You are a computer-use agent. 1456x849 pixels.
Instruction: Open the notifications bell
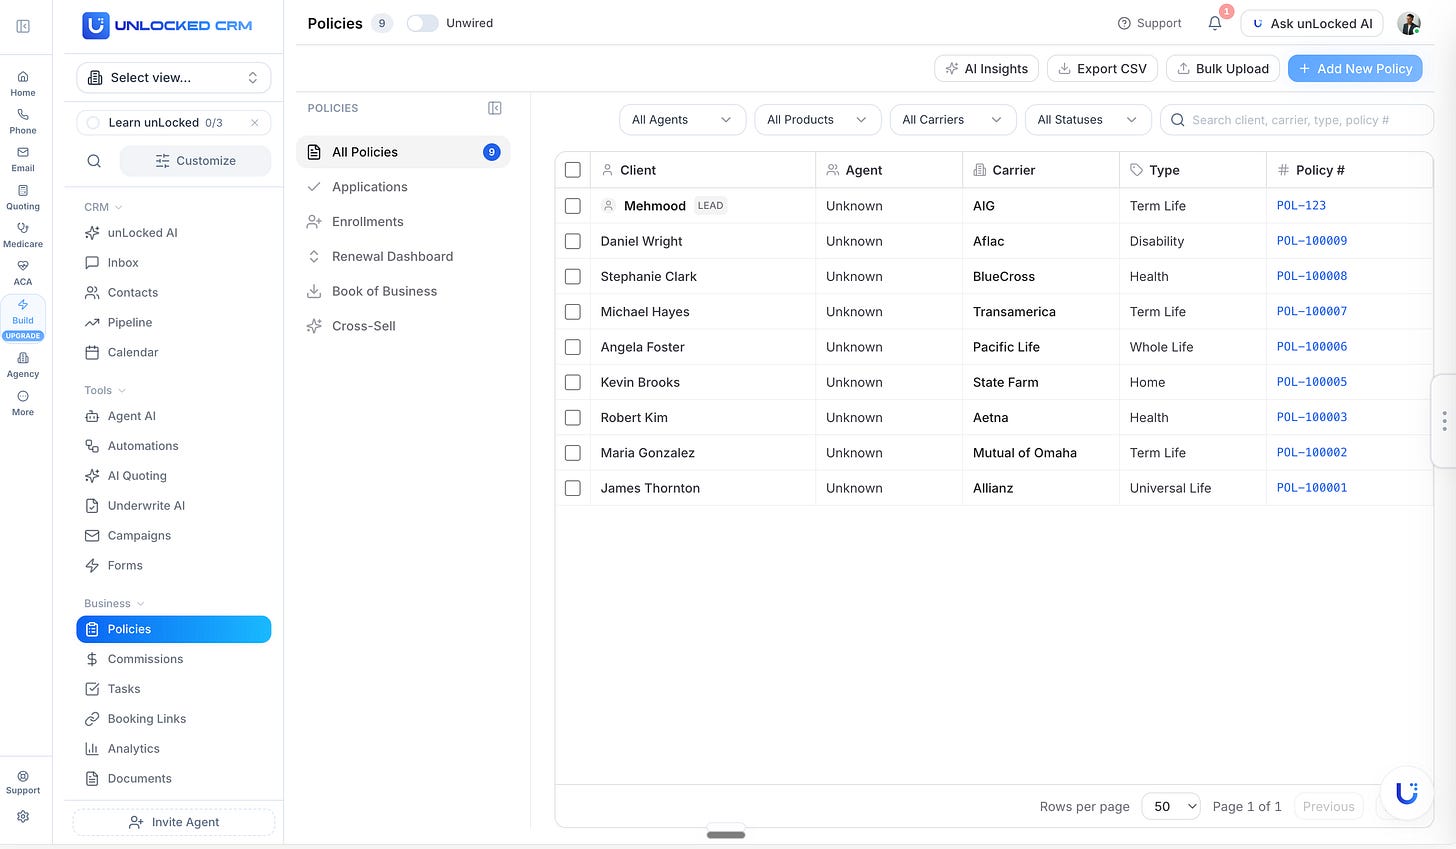tap(1215, 23)
